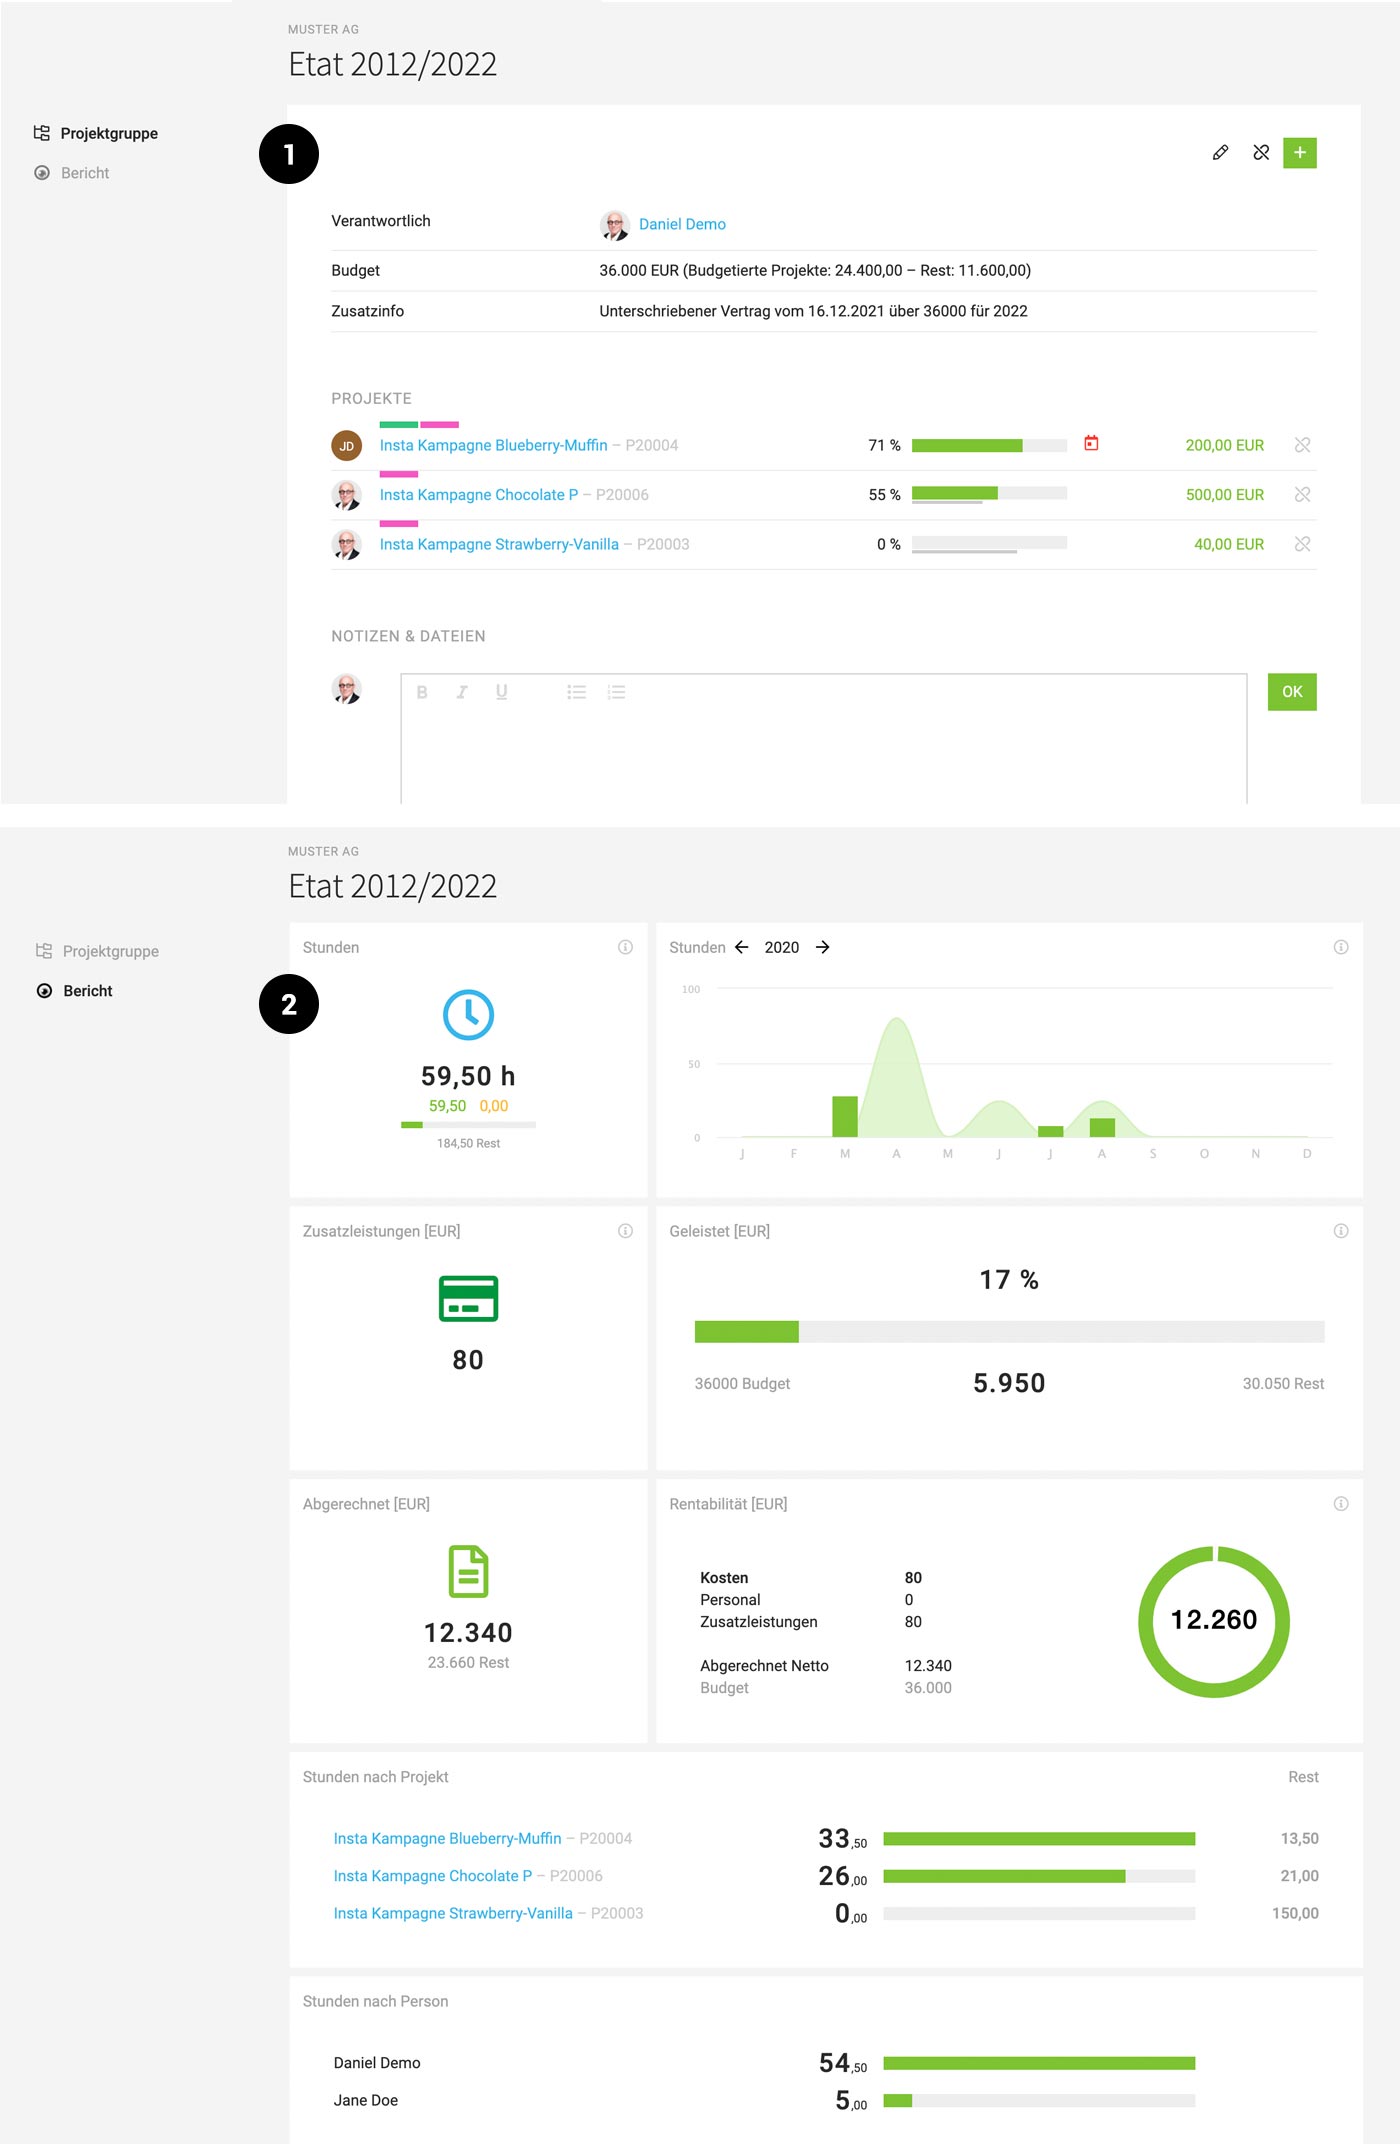Toggle bold formatting in the note editor
This screenshot has width=1400, height=2148.
(422, 692)
